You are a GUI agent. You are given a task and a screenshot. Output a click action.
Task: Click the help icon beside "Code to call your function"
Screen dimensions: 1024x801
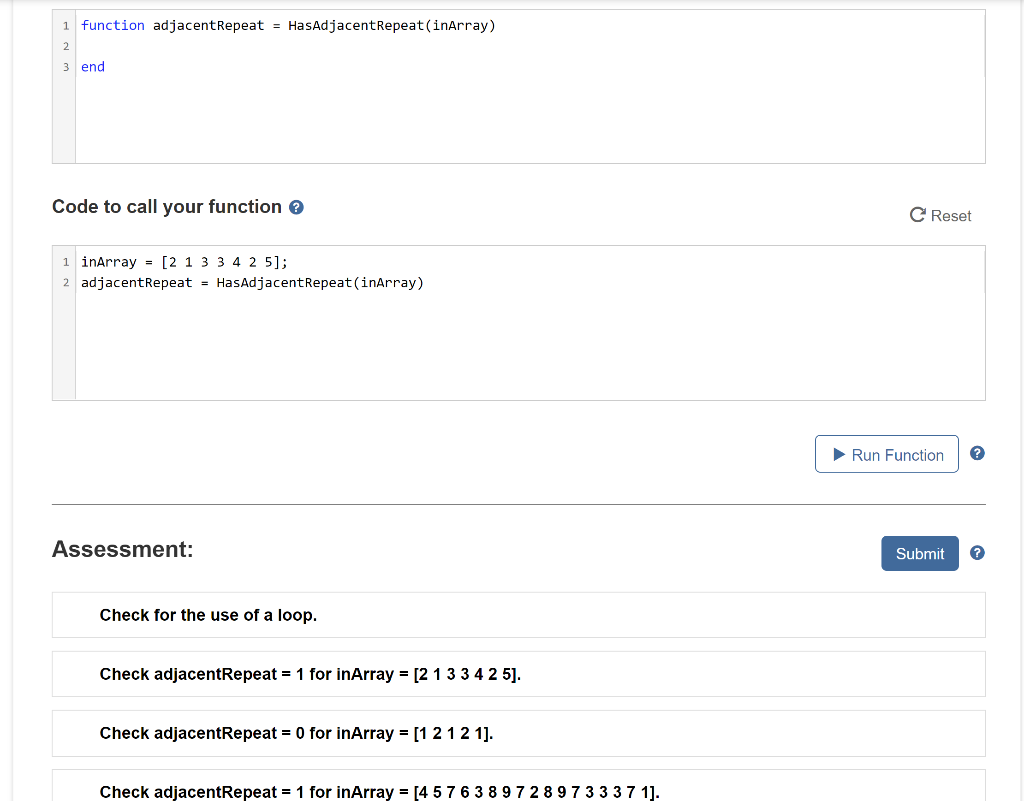pos(294,207)
